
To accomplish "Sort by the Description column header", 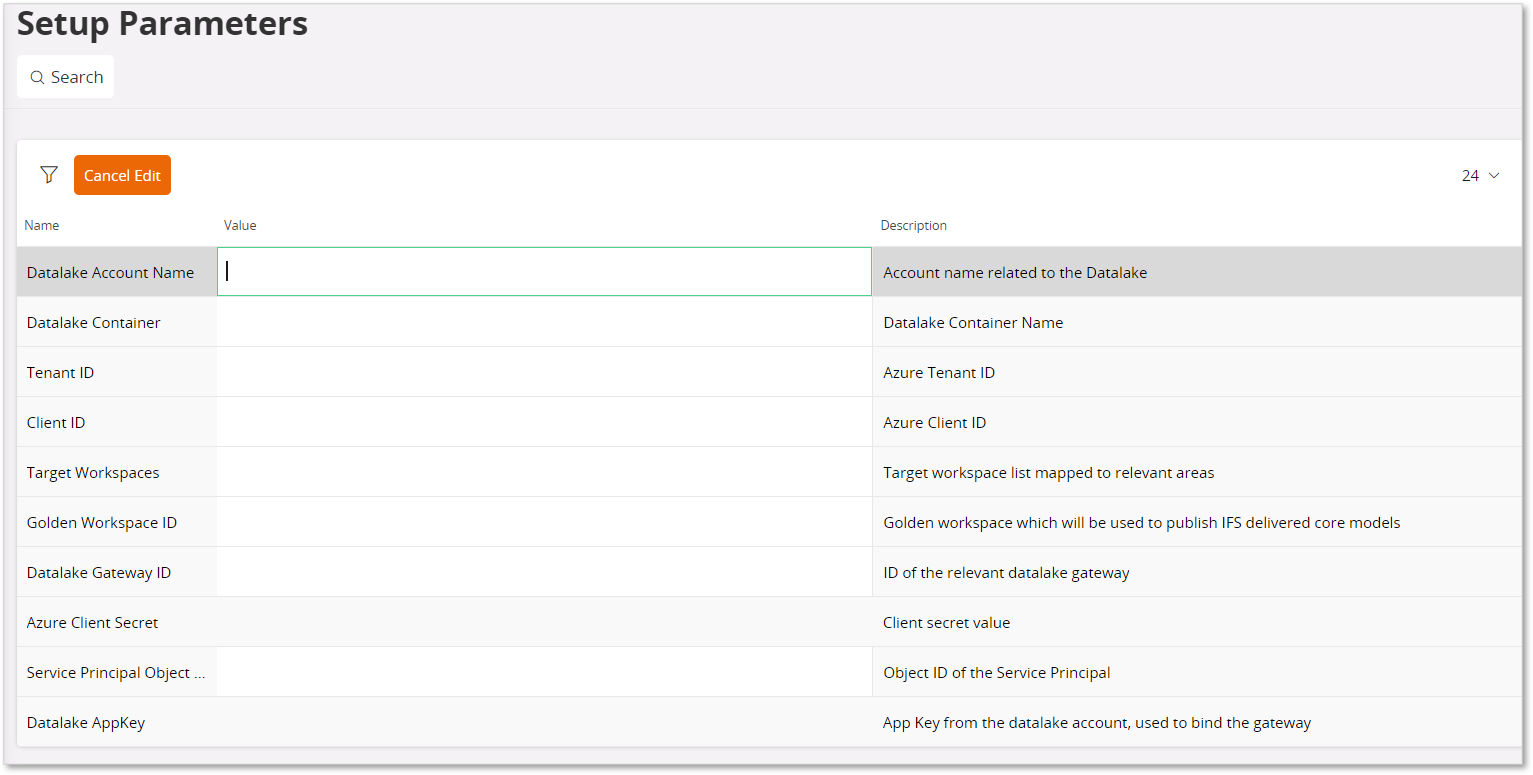I will [913, 225].
